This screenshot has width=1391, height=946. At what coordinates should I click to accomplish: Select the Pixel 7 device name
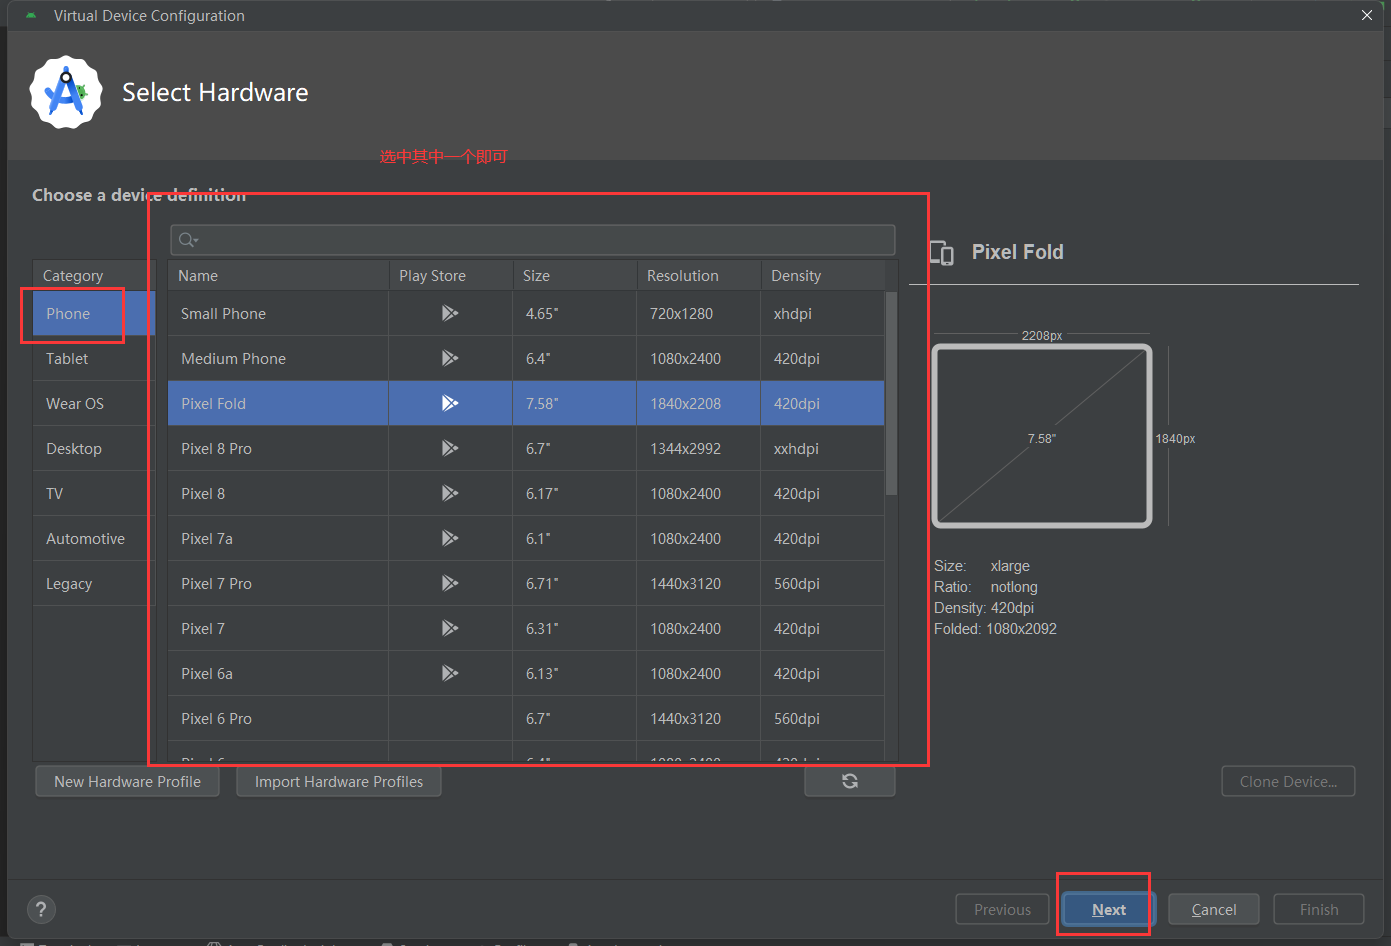[x=203, y=628]
